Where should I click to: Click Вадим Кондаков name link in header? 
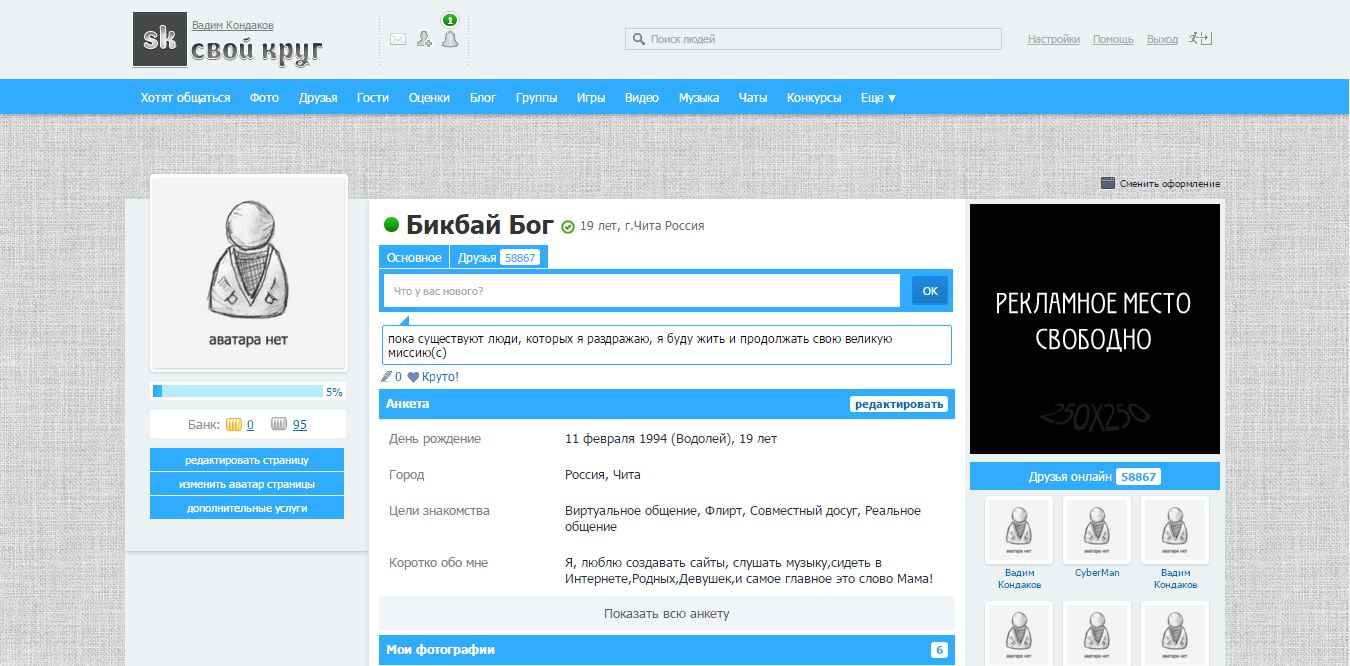(x=232, y=25)
